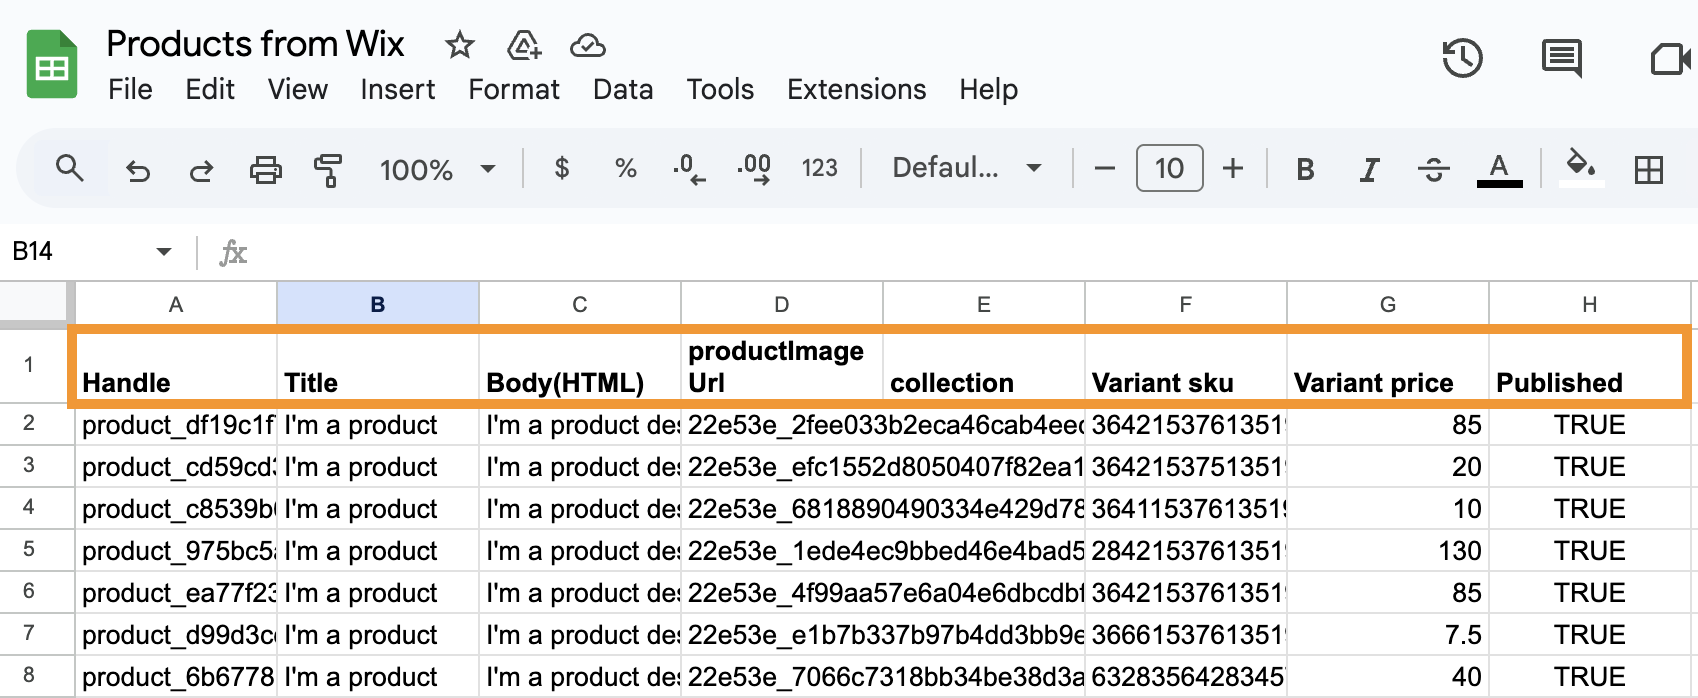This screenshot has width=1698, height=698.
Task: Toggle bold formatting
Action: pyautogui.click(x=1305, y=169)
